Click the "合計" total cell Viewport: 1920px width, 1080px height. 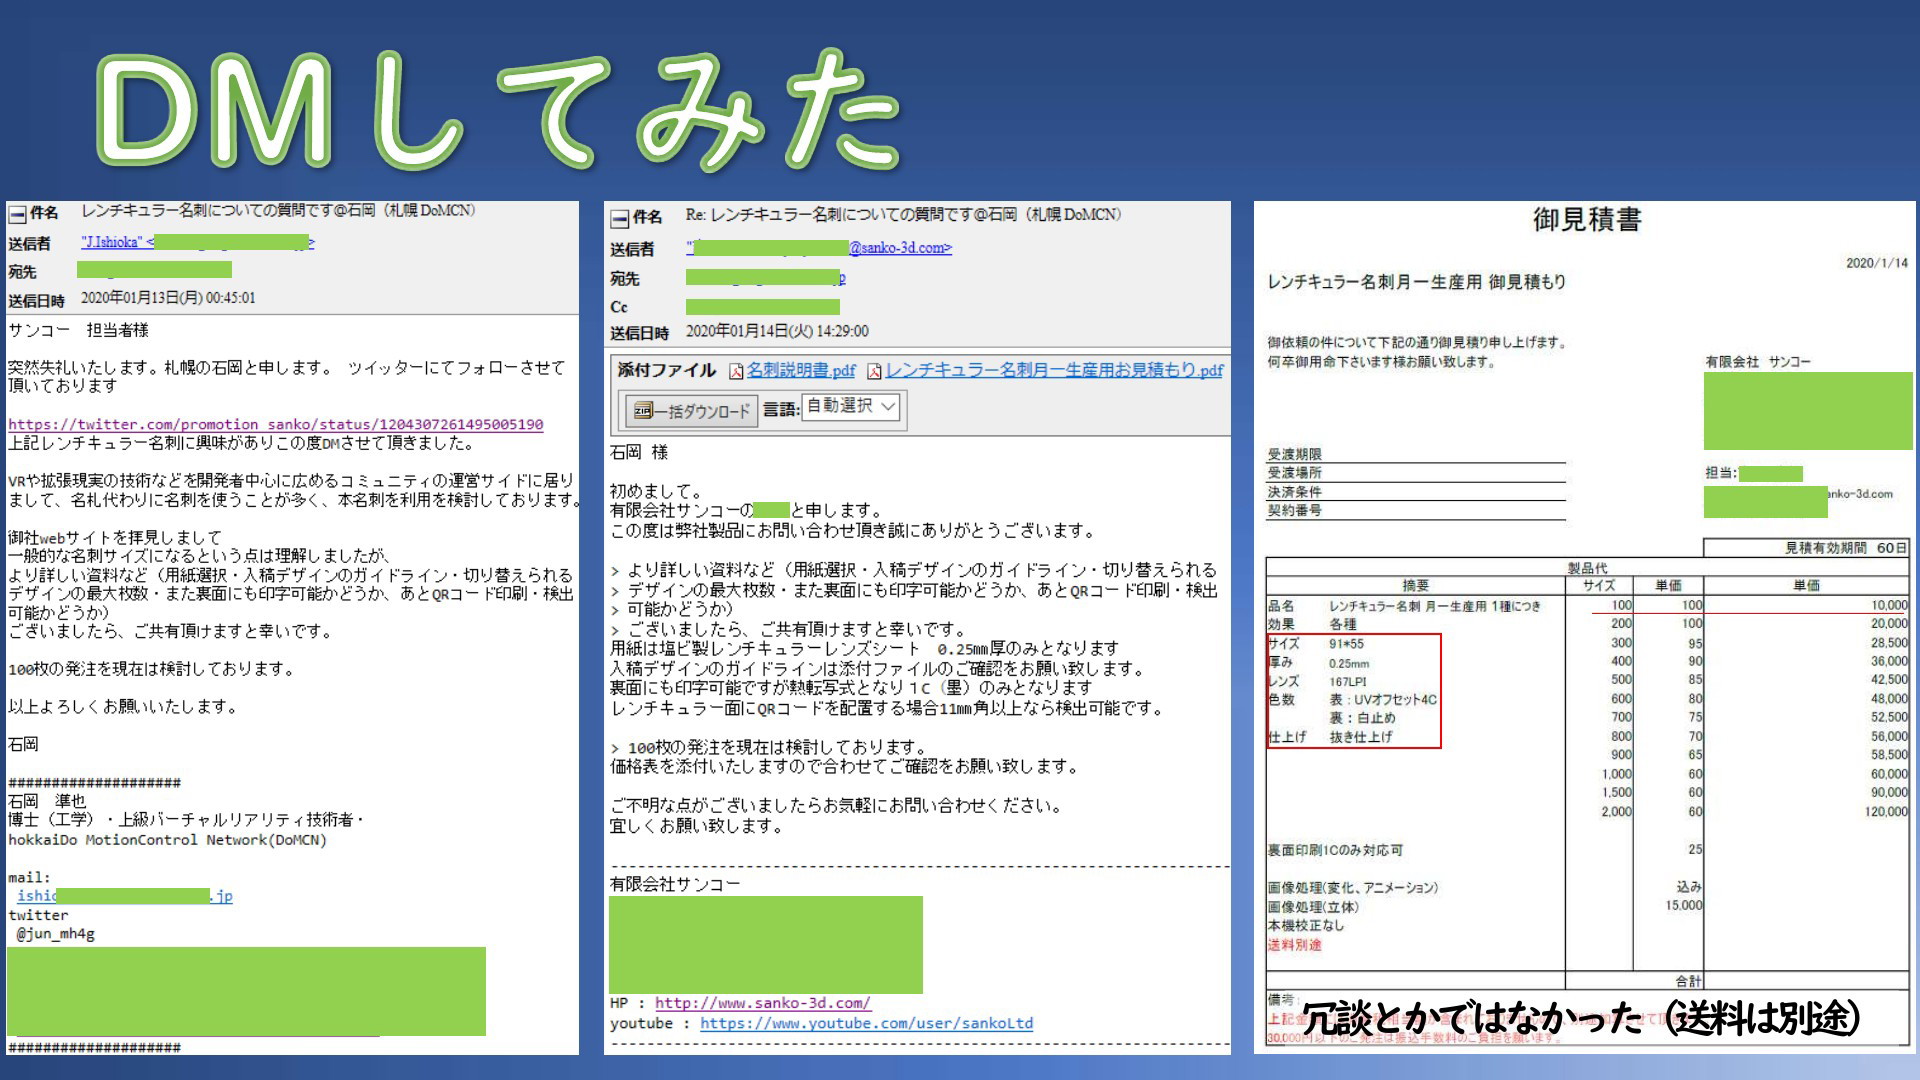tap(1689, 981)
